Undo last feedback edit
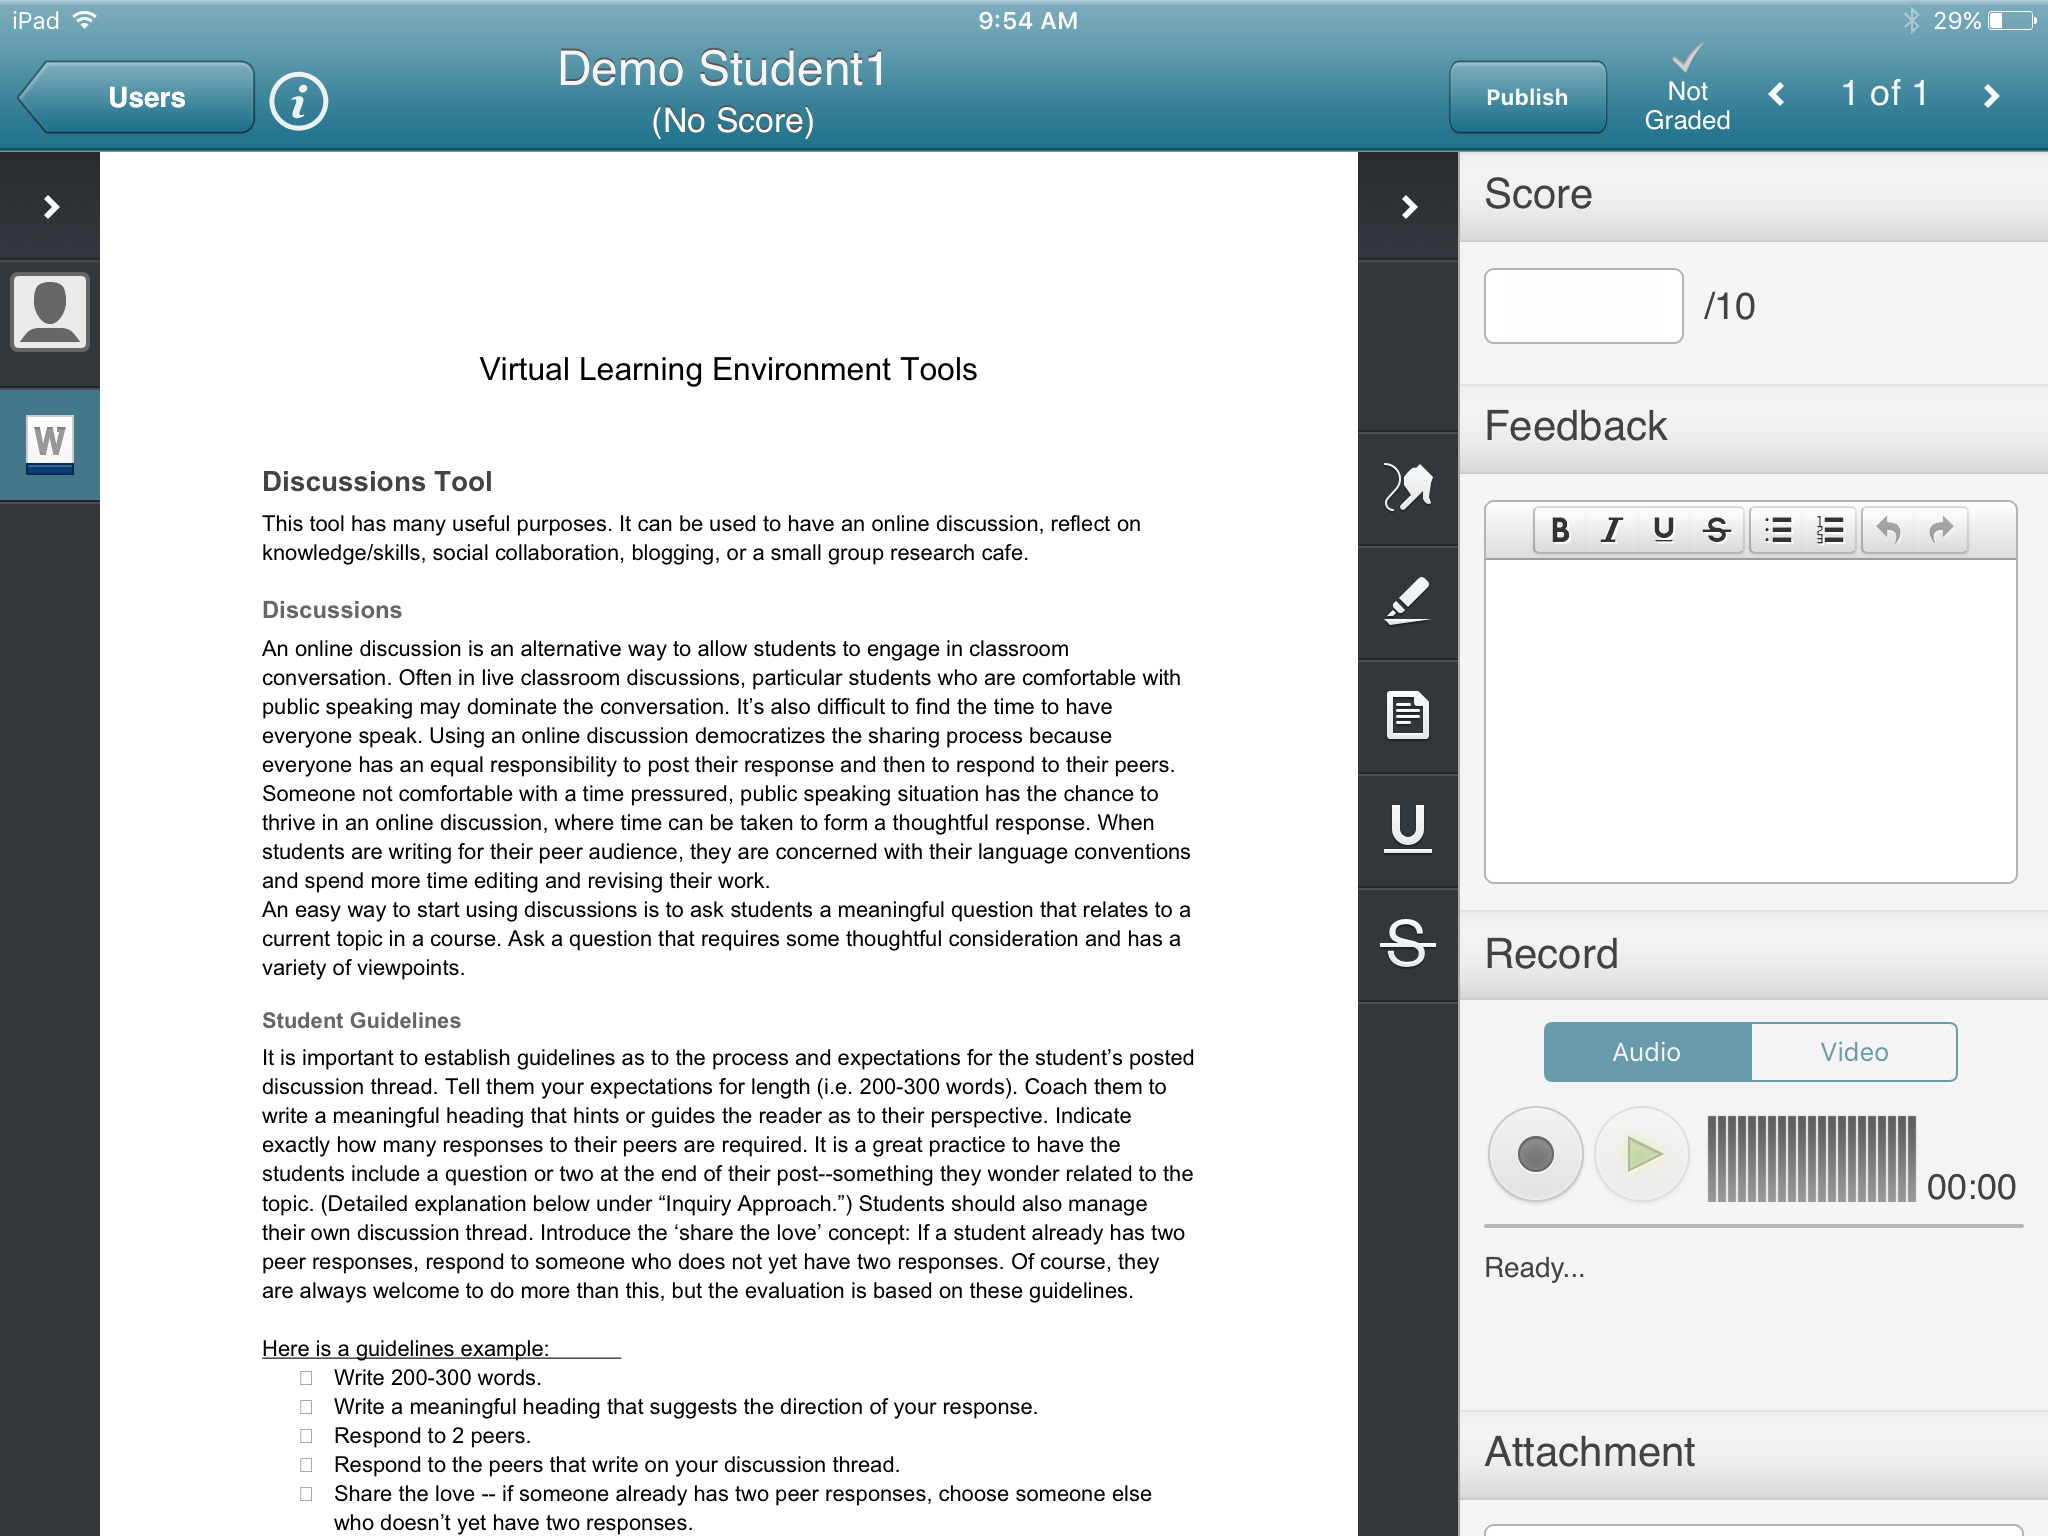2048x1536 pixels. [x=1888, y=530]
